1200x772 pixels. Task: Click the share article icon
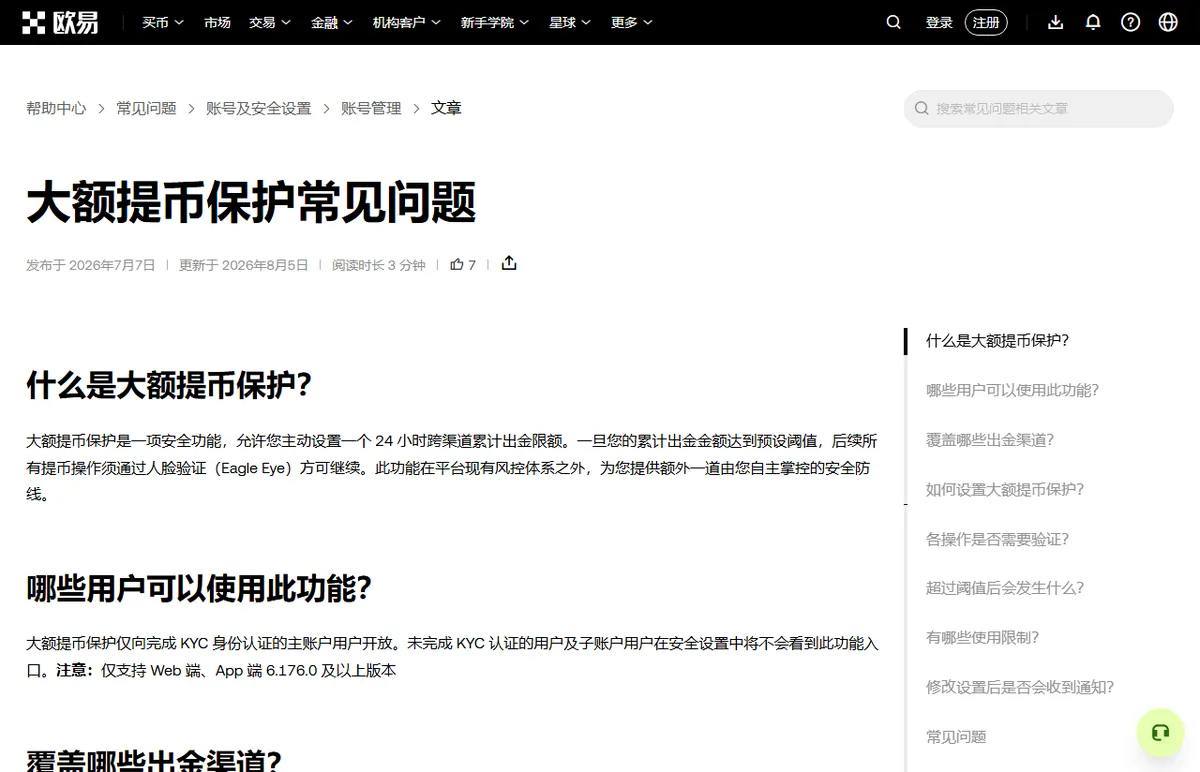click(509, 263)
